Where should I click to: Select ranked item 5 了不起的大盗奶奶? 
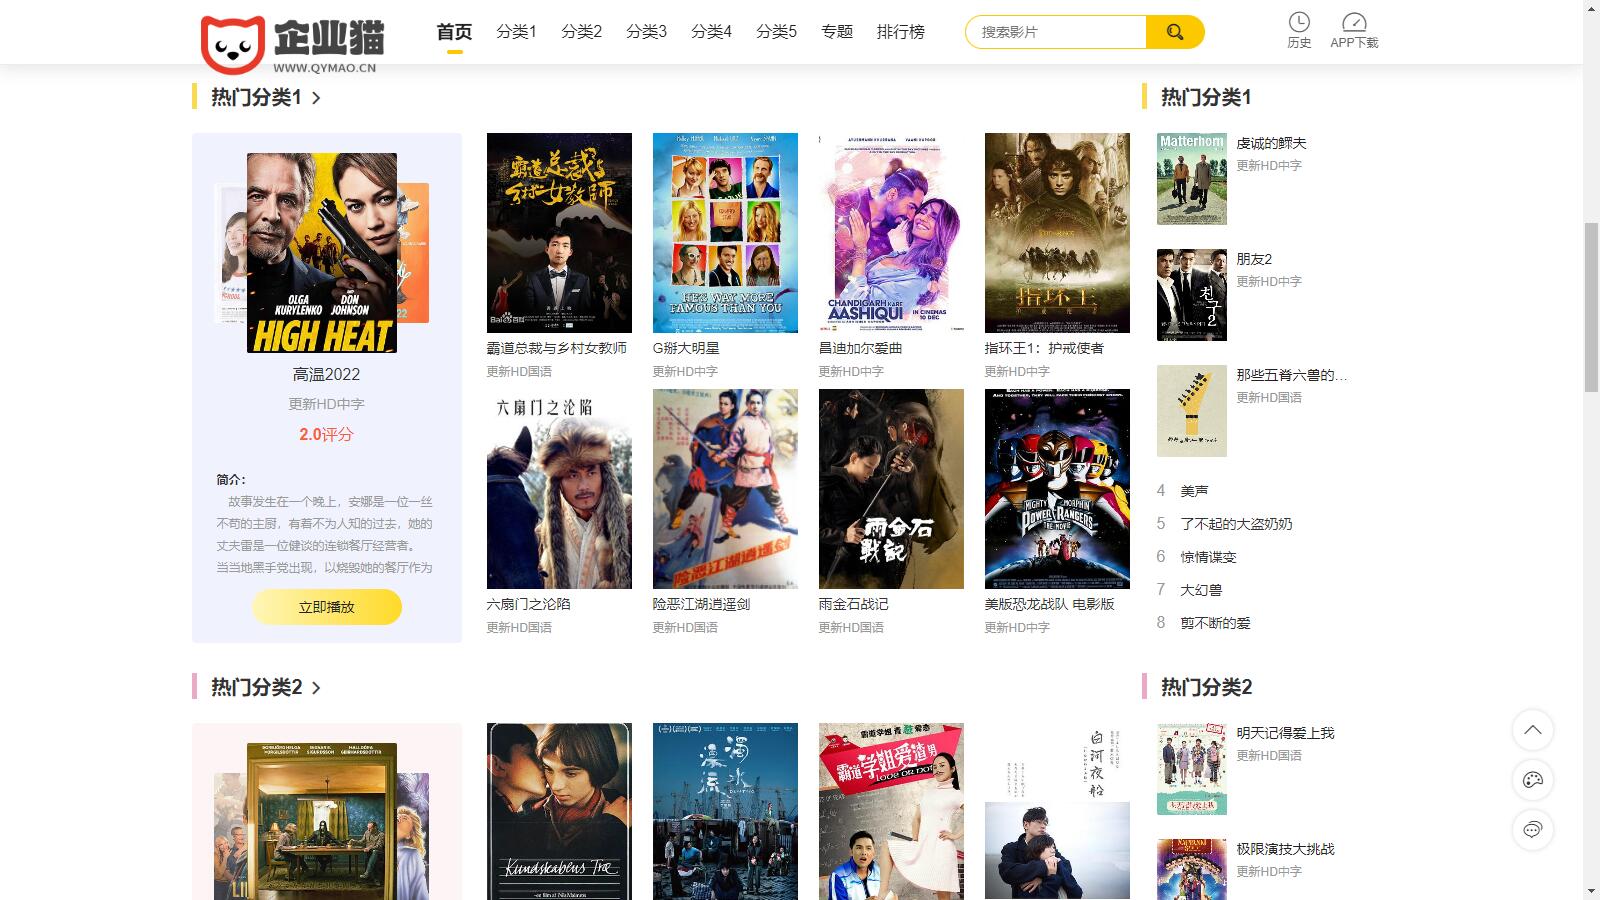tap(1236, 524)
